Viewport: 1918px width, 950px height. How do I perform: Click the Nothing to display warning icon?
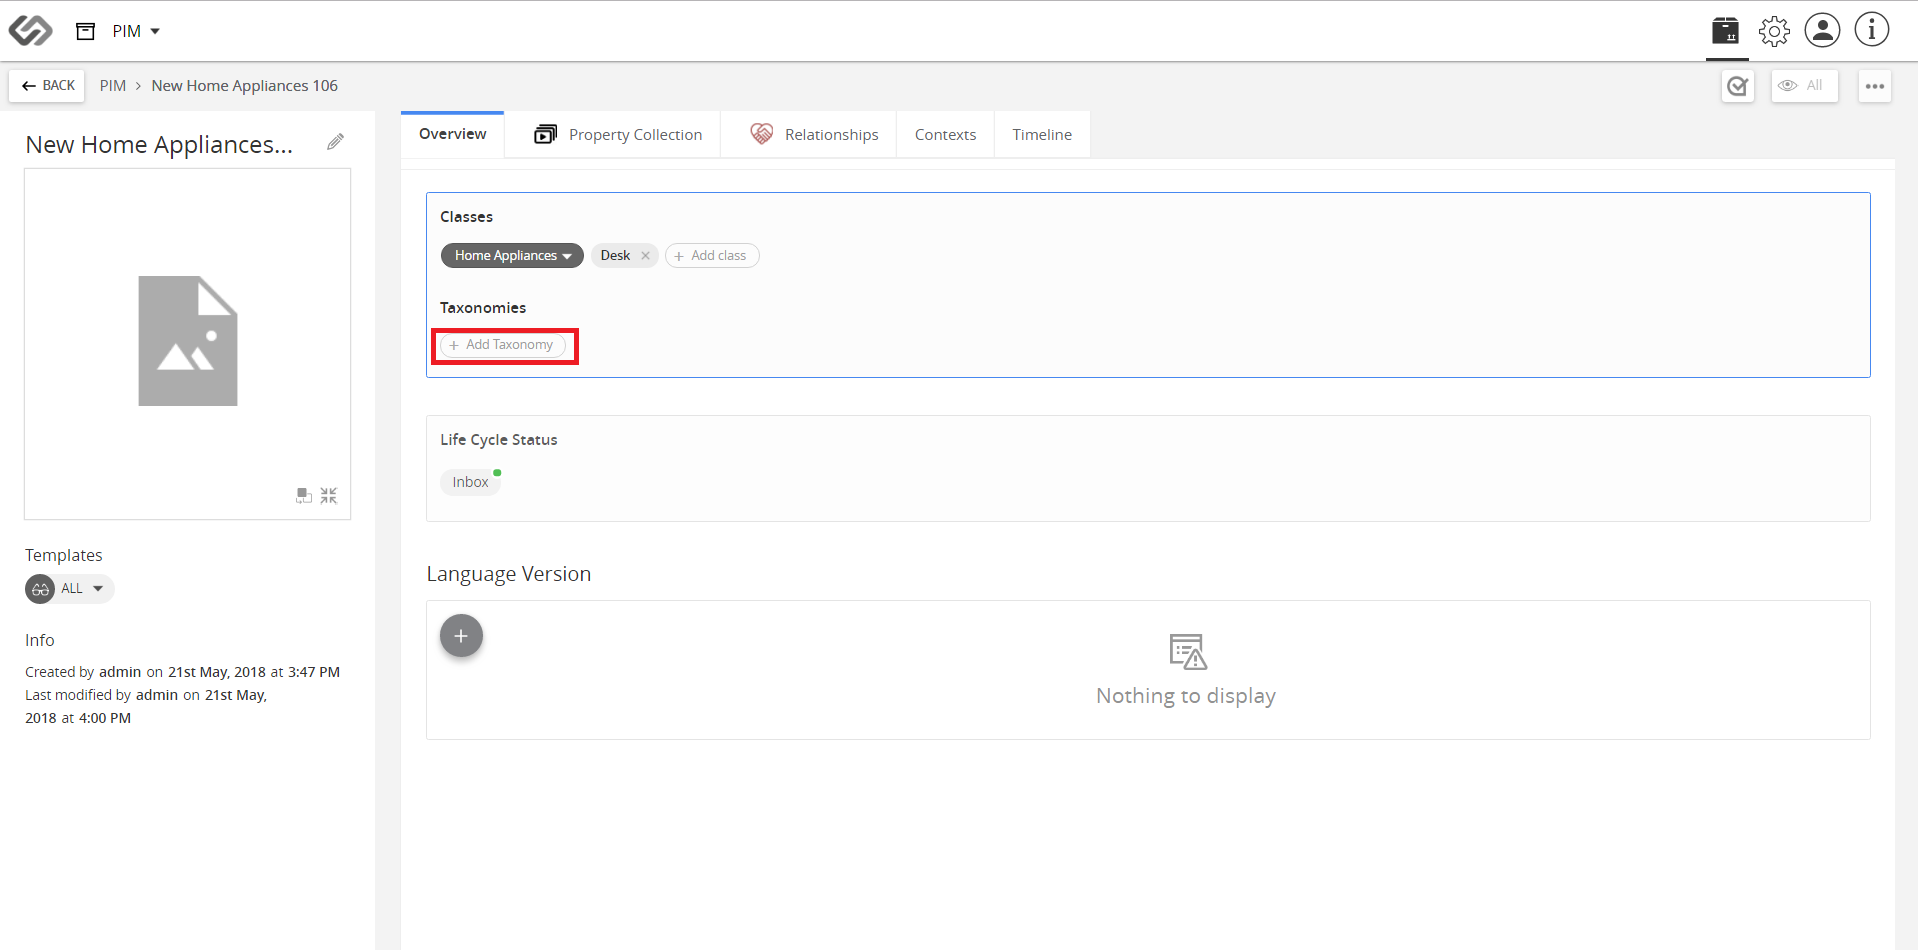coord(1188,652)
